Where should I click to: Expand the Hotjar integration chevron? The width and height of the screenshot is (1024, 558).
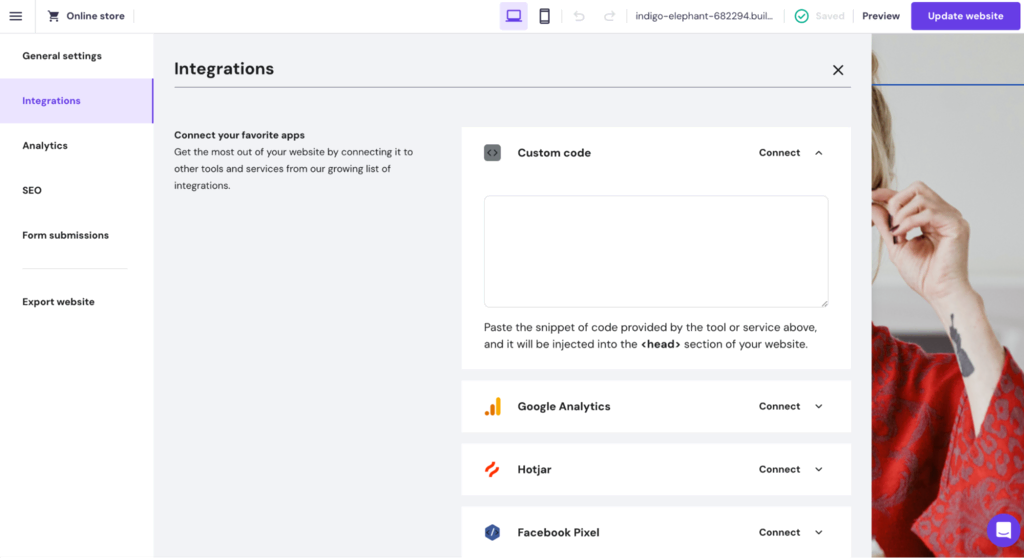pyautogui.click(x=819, y=469)
